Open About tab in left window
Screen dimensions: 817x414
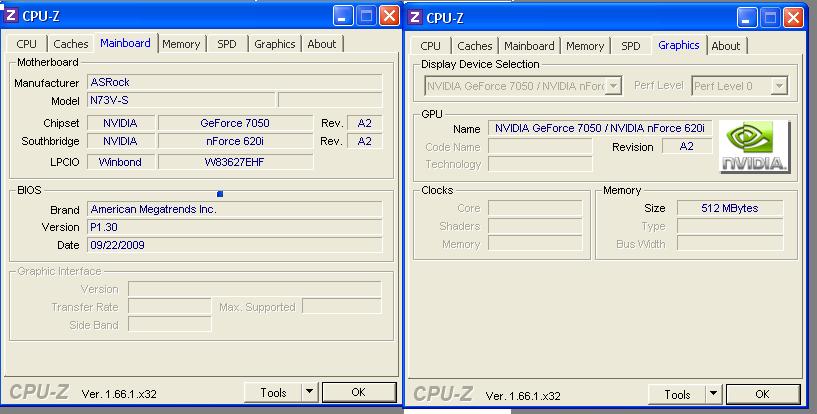coord(321,44)
